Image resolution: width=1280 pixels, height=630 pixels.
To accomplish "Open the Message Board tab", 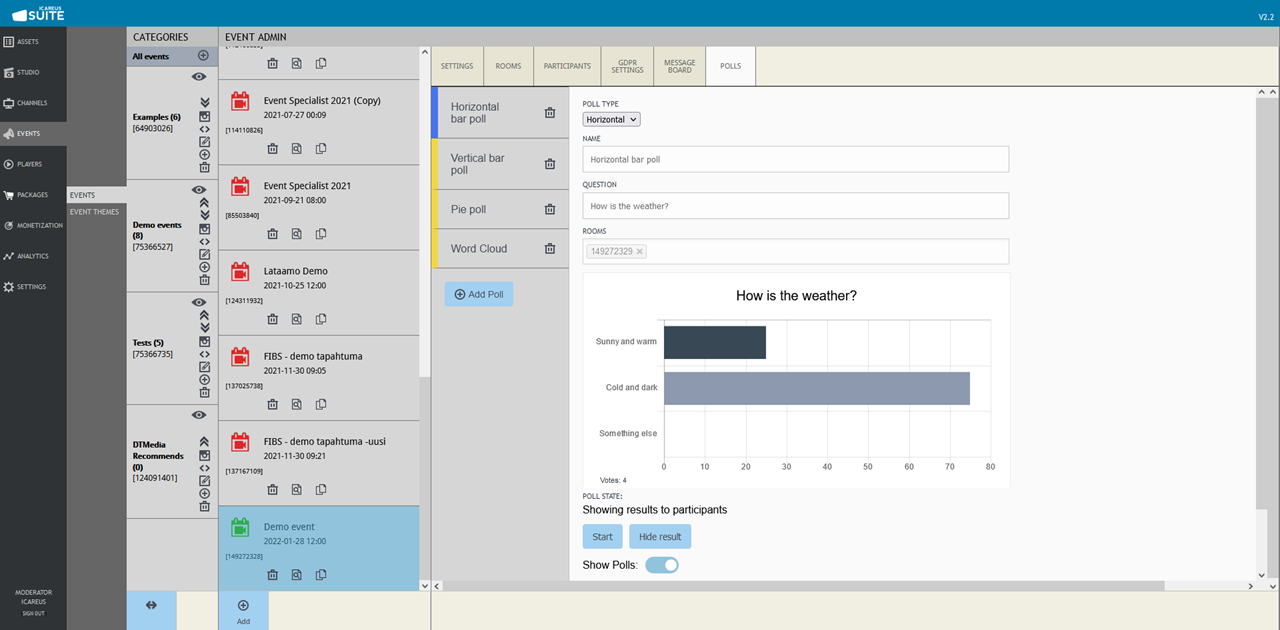I will pos(679,66).
